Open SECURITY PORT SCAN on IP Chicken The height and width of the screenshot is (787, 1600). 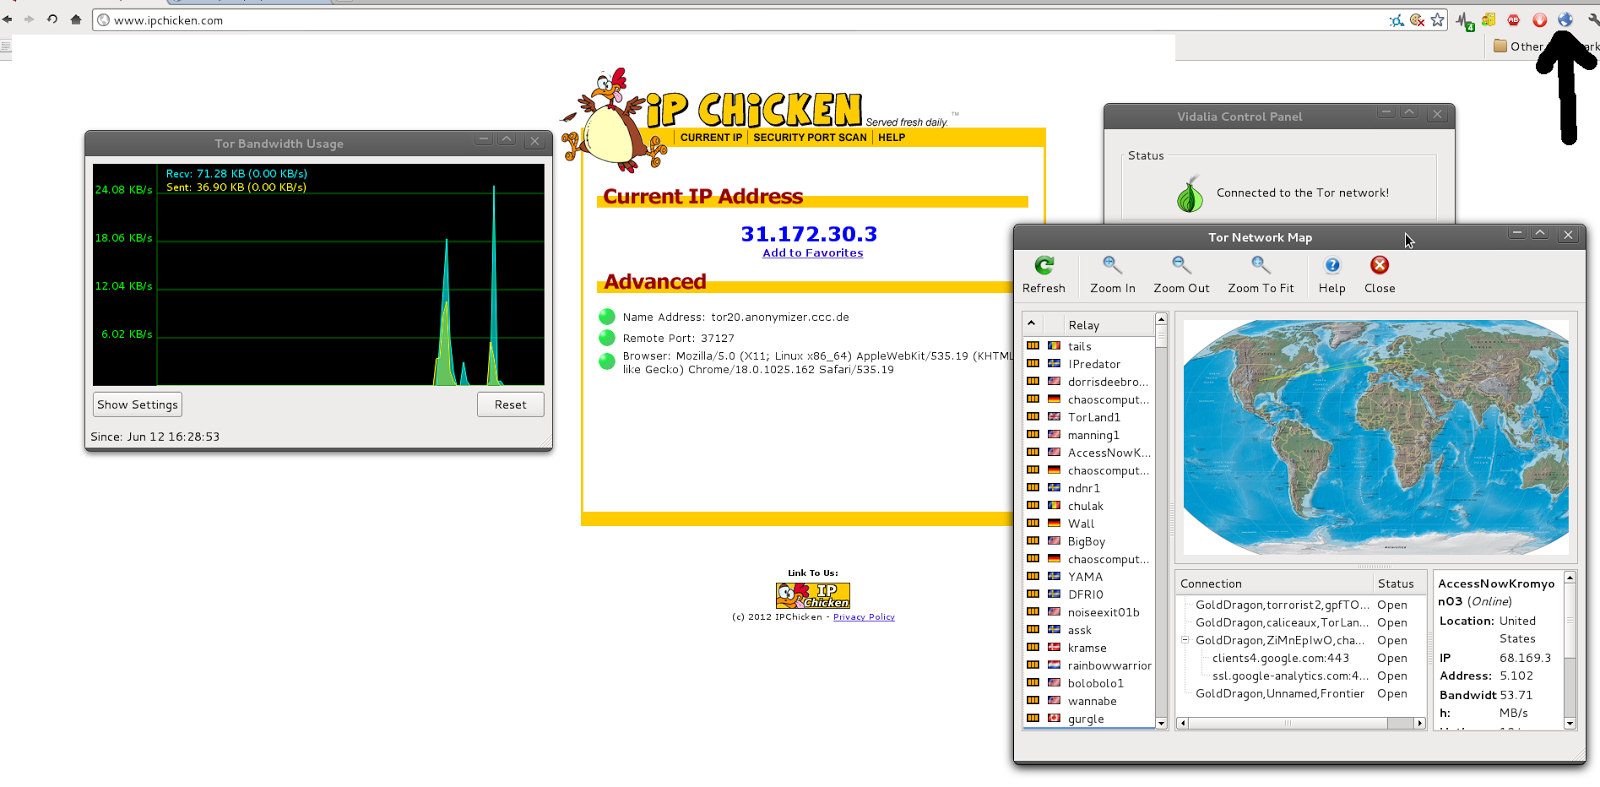(x=810, y=138)
